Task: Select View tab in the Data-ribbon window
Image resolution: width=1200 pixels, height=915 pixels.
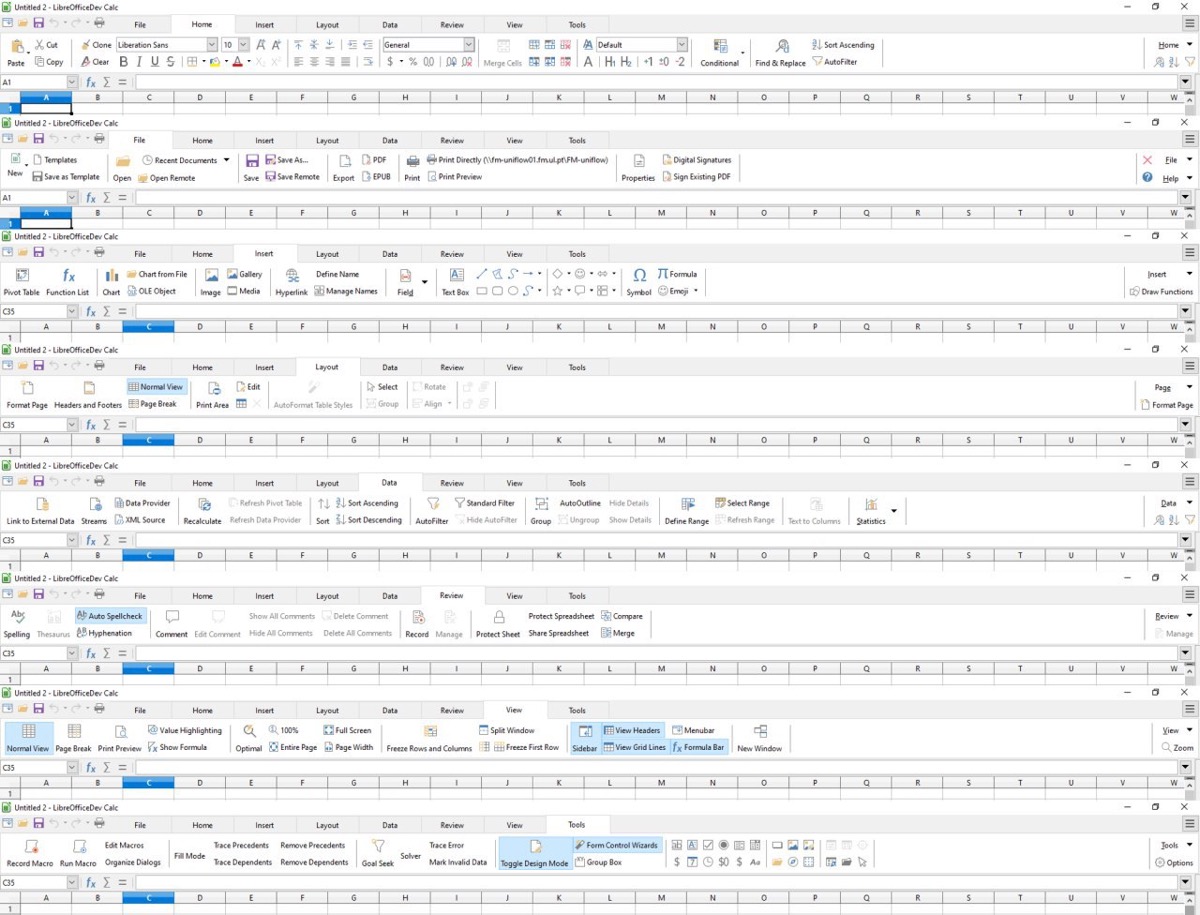Action: pyautogui.click(x=514, y=483)
